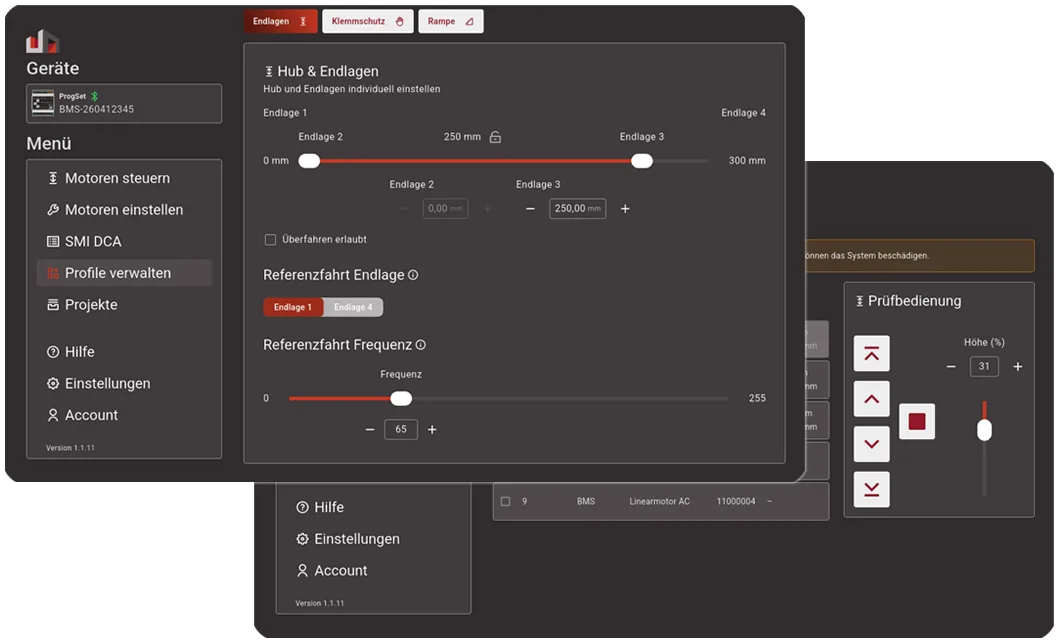Click the move-down arrow in Prüfbedienung
This screenshot has height=642, width=1058.
tap(872, 444)
